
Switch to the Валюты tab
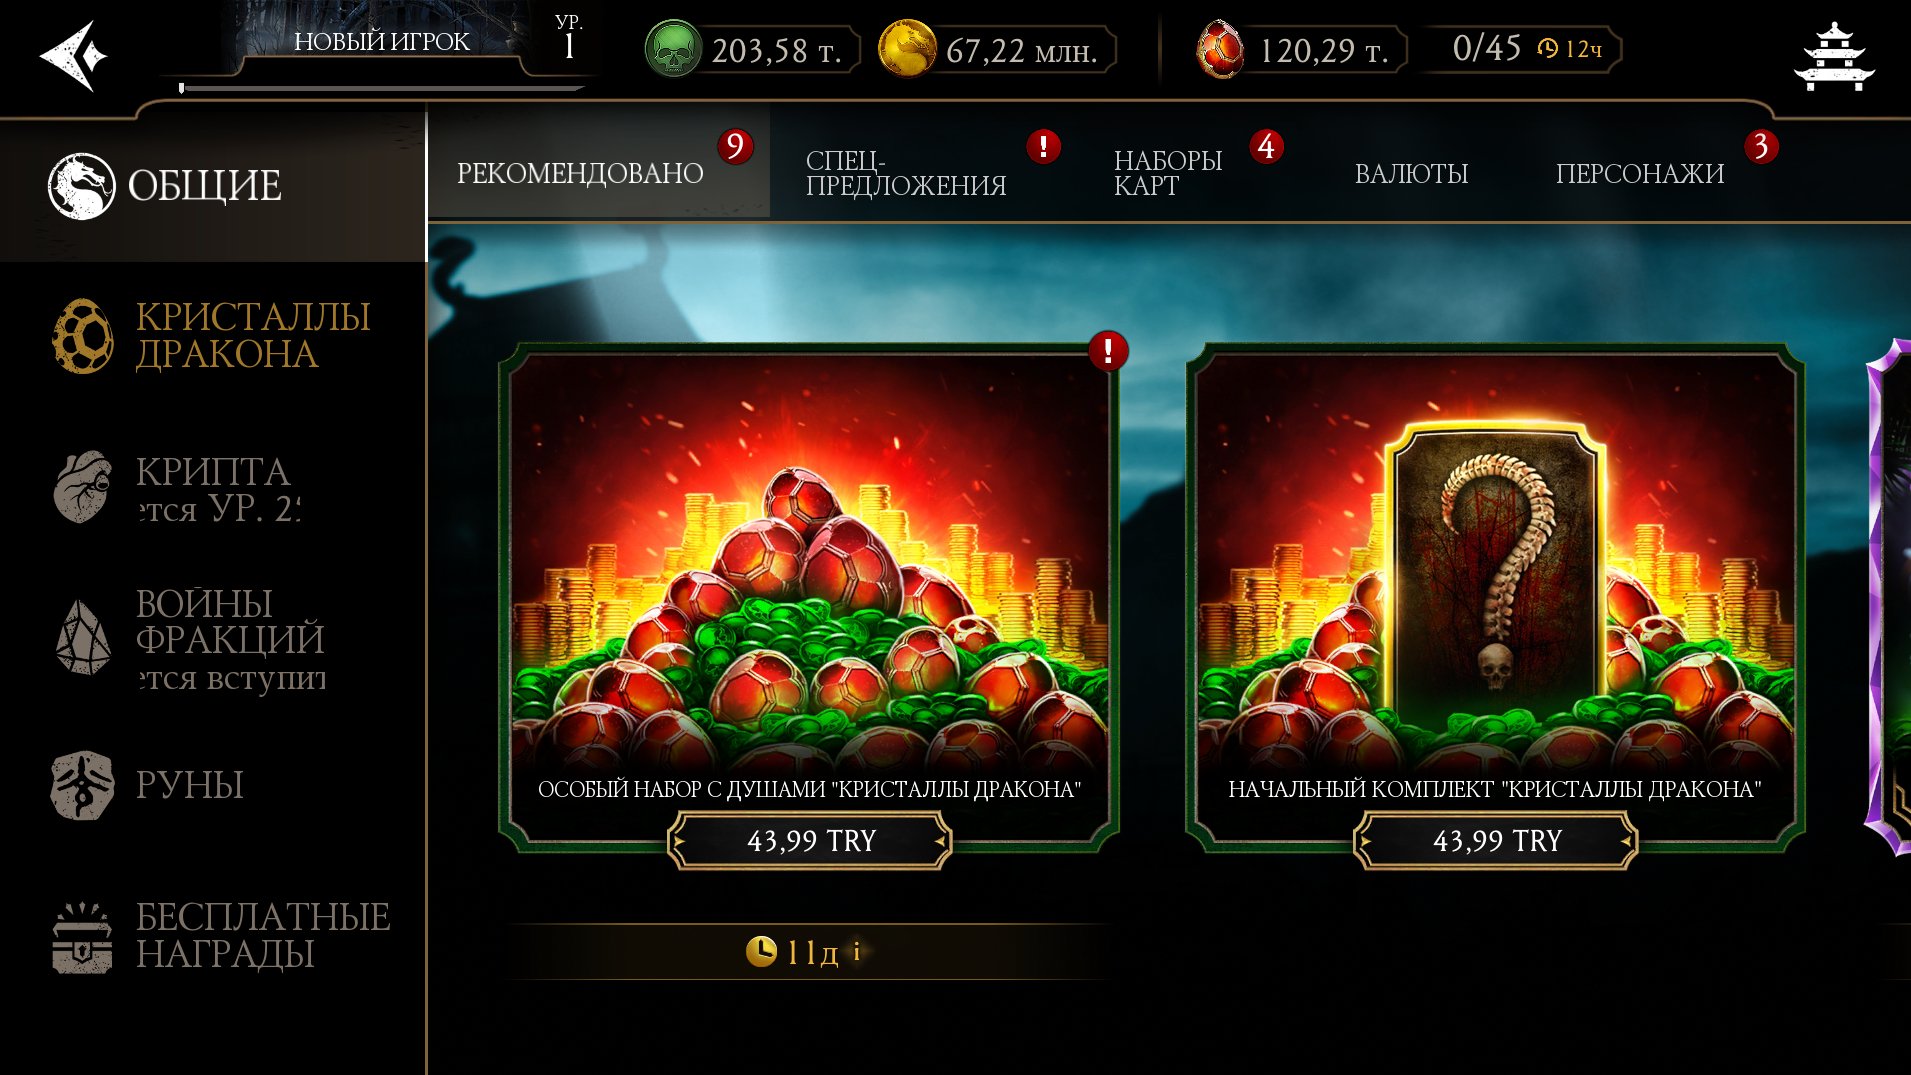1411,174
